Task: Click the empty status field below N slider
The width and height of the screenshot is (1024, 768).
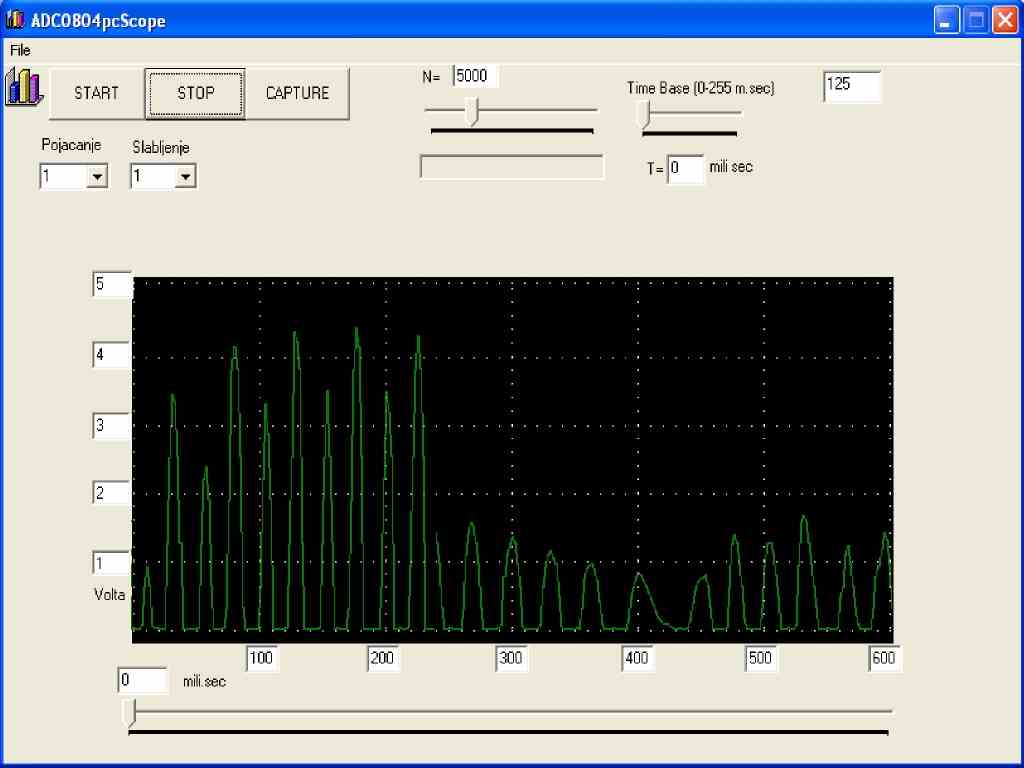Action: click(x=512, y=167)
